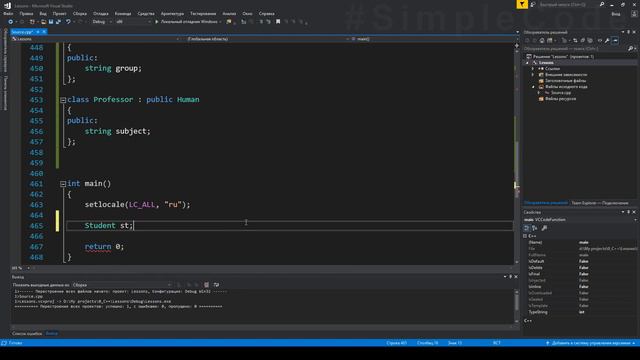This screenshot has width=640, height=360.
Task: Open the Lessons project scope dropdown
Action: click(x=96, y=39)
